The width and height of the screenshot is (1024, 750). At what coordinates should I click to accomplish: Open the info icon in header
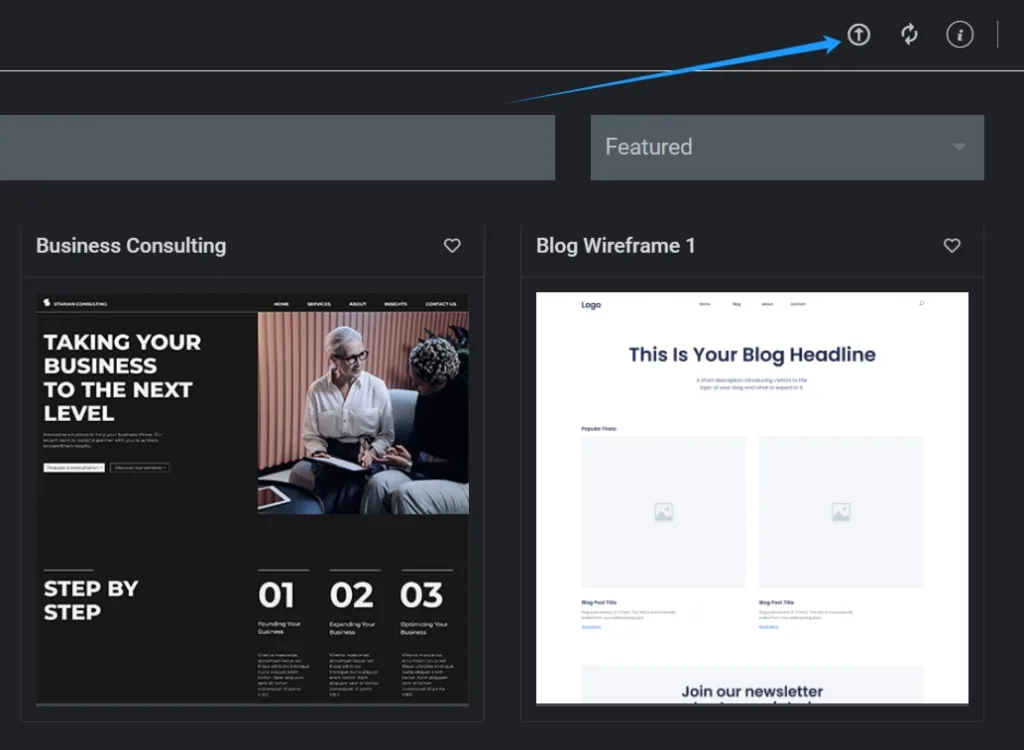[959, 35]
